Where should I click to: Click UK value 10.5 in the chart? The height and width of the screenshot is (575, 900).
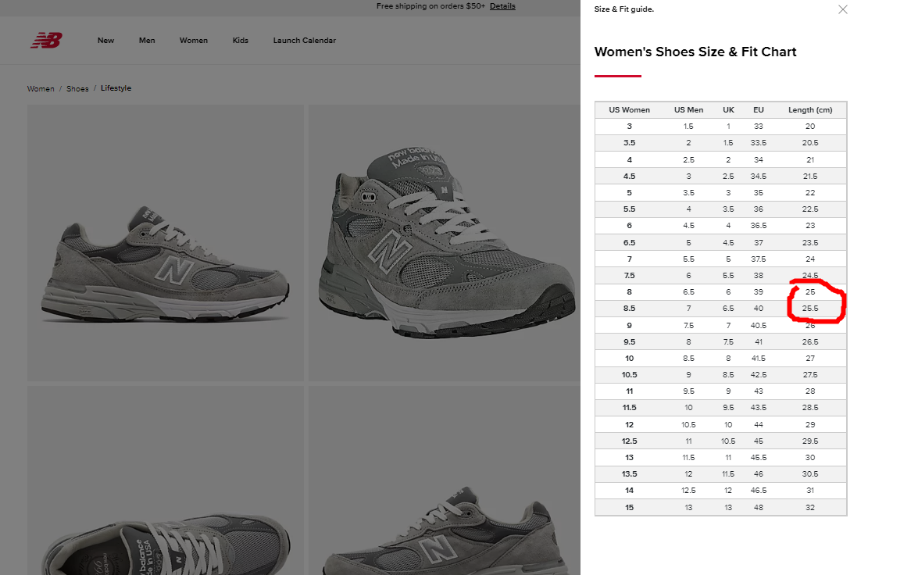[728, 441]
